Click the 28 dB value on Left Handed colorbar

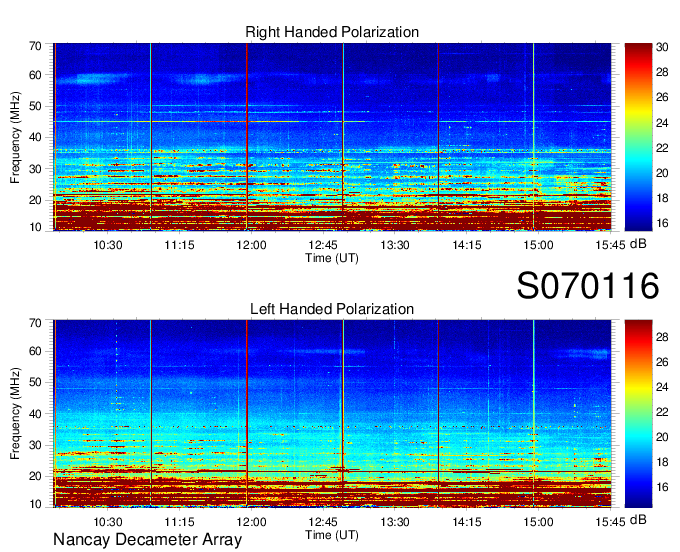(662, 337)
